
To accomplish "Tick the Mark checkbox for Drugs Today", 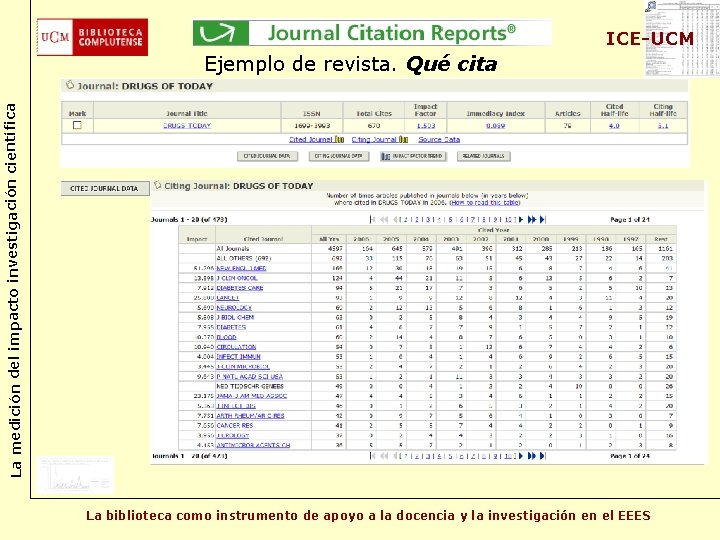I will (x=77, y=125).
